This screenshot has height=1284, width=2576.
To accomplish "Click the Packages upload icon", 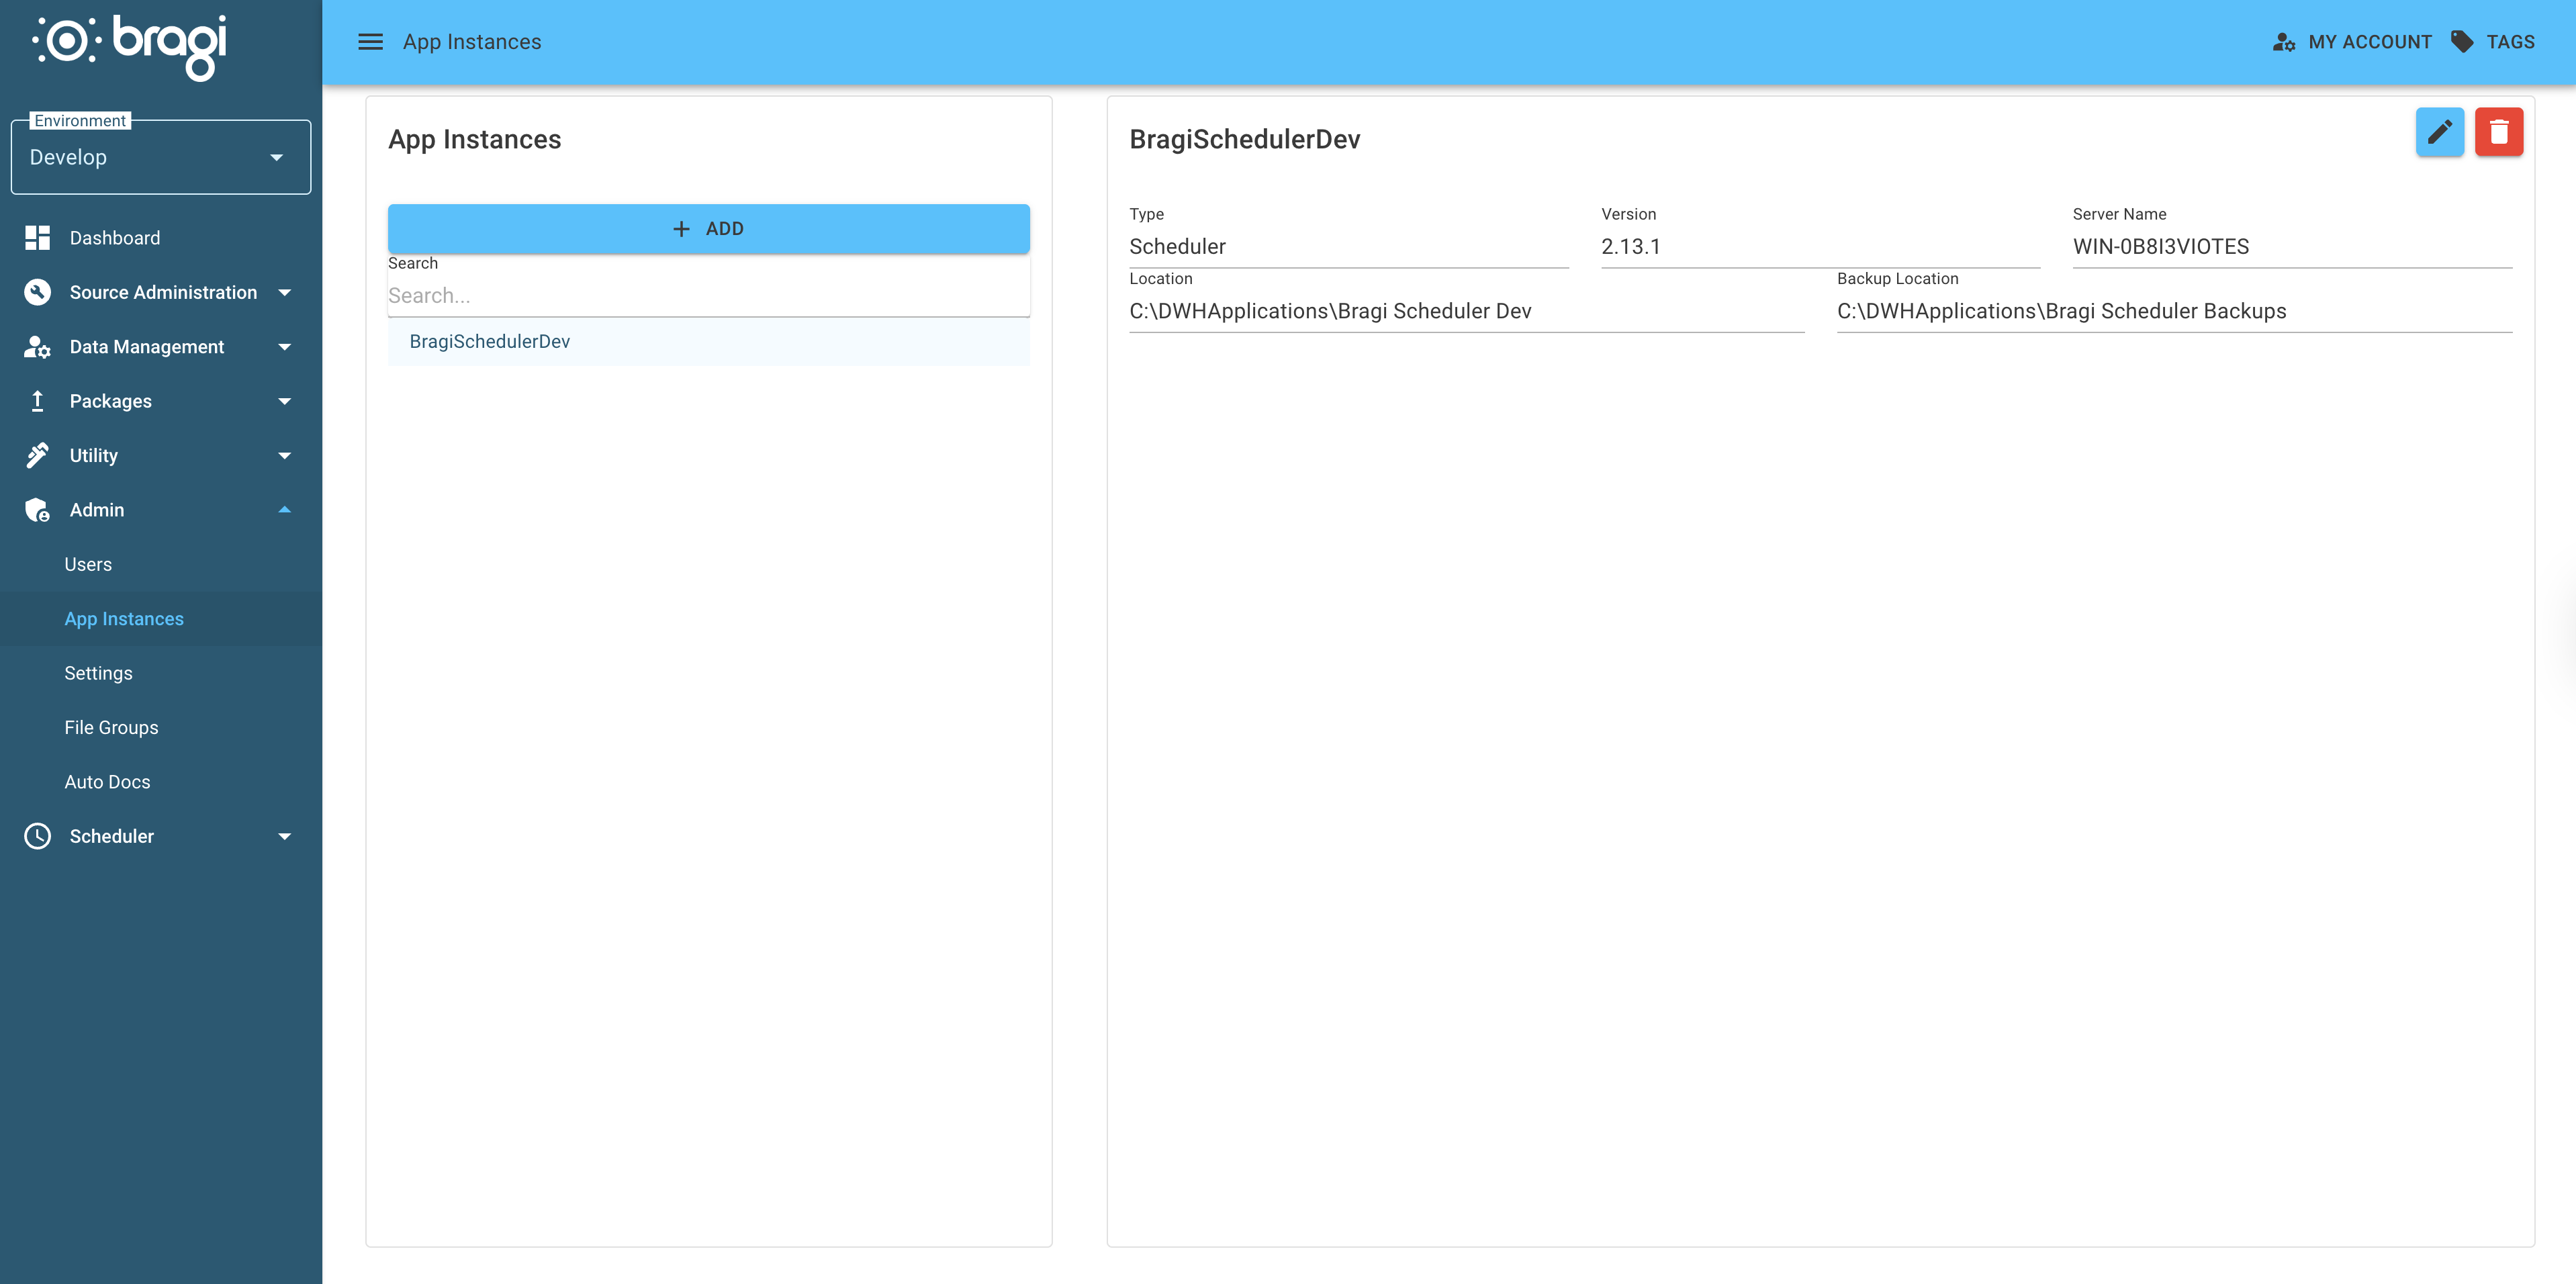I will (37, 401).
